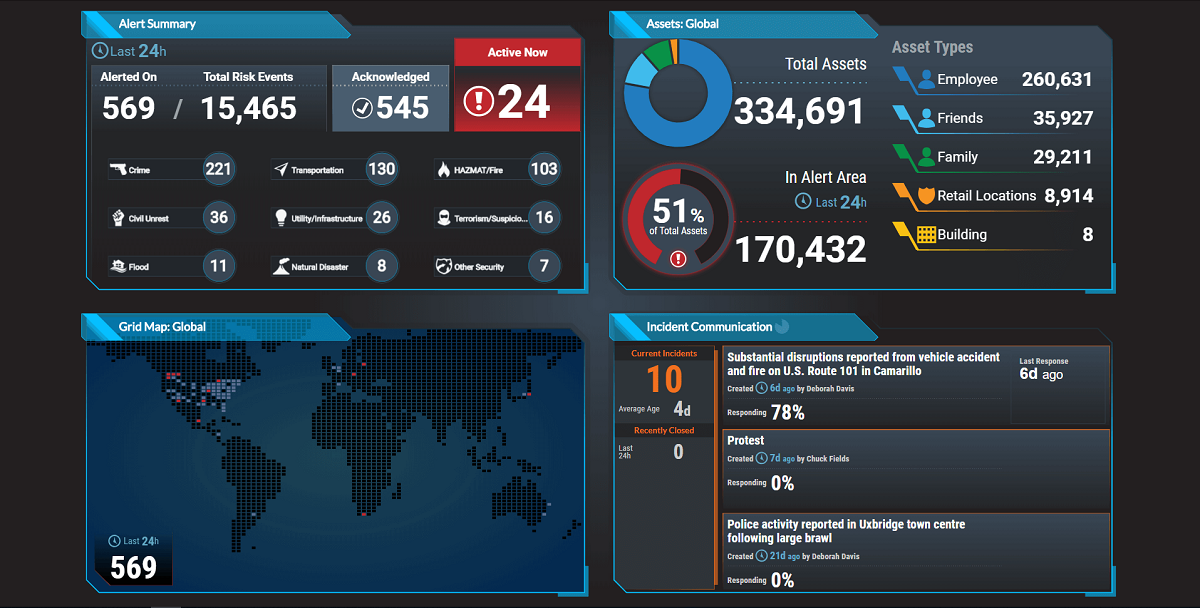Screen dimensions: 1200x608
Task: Select the Transportation plane icon
Action: click(281, 170)
